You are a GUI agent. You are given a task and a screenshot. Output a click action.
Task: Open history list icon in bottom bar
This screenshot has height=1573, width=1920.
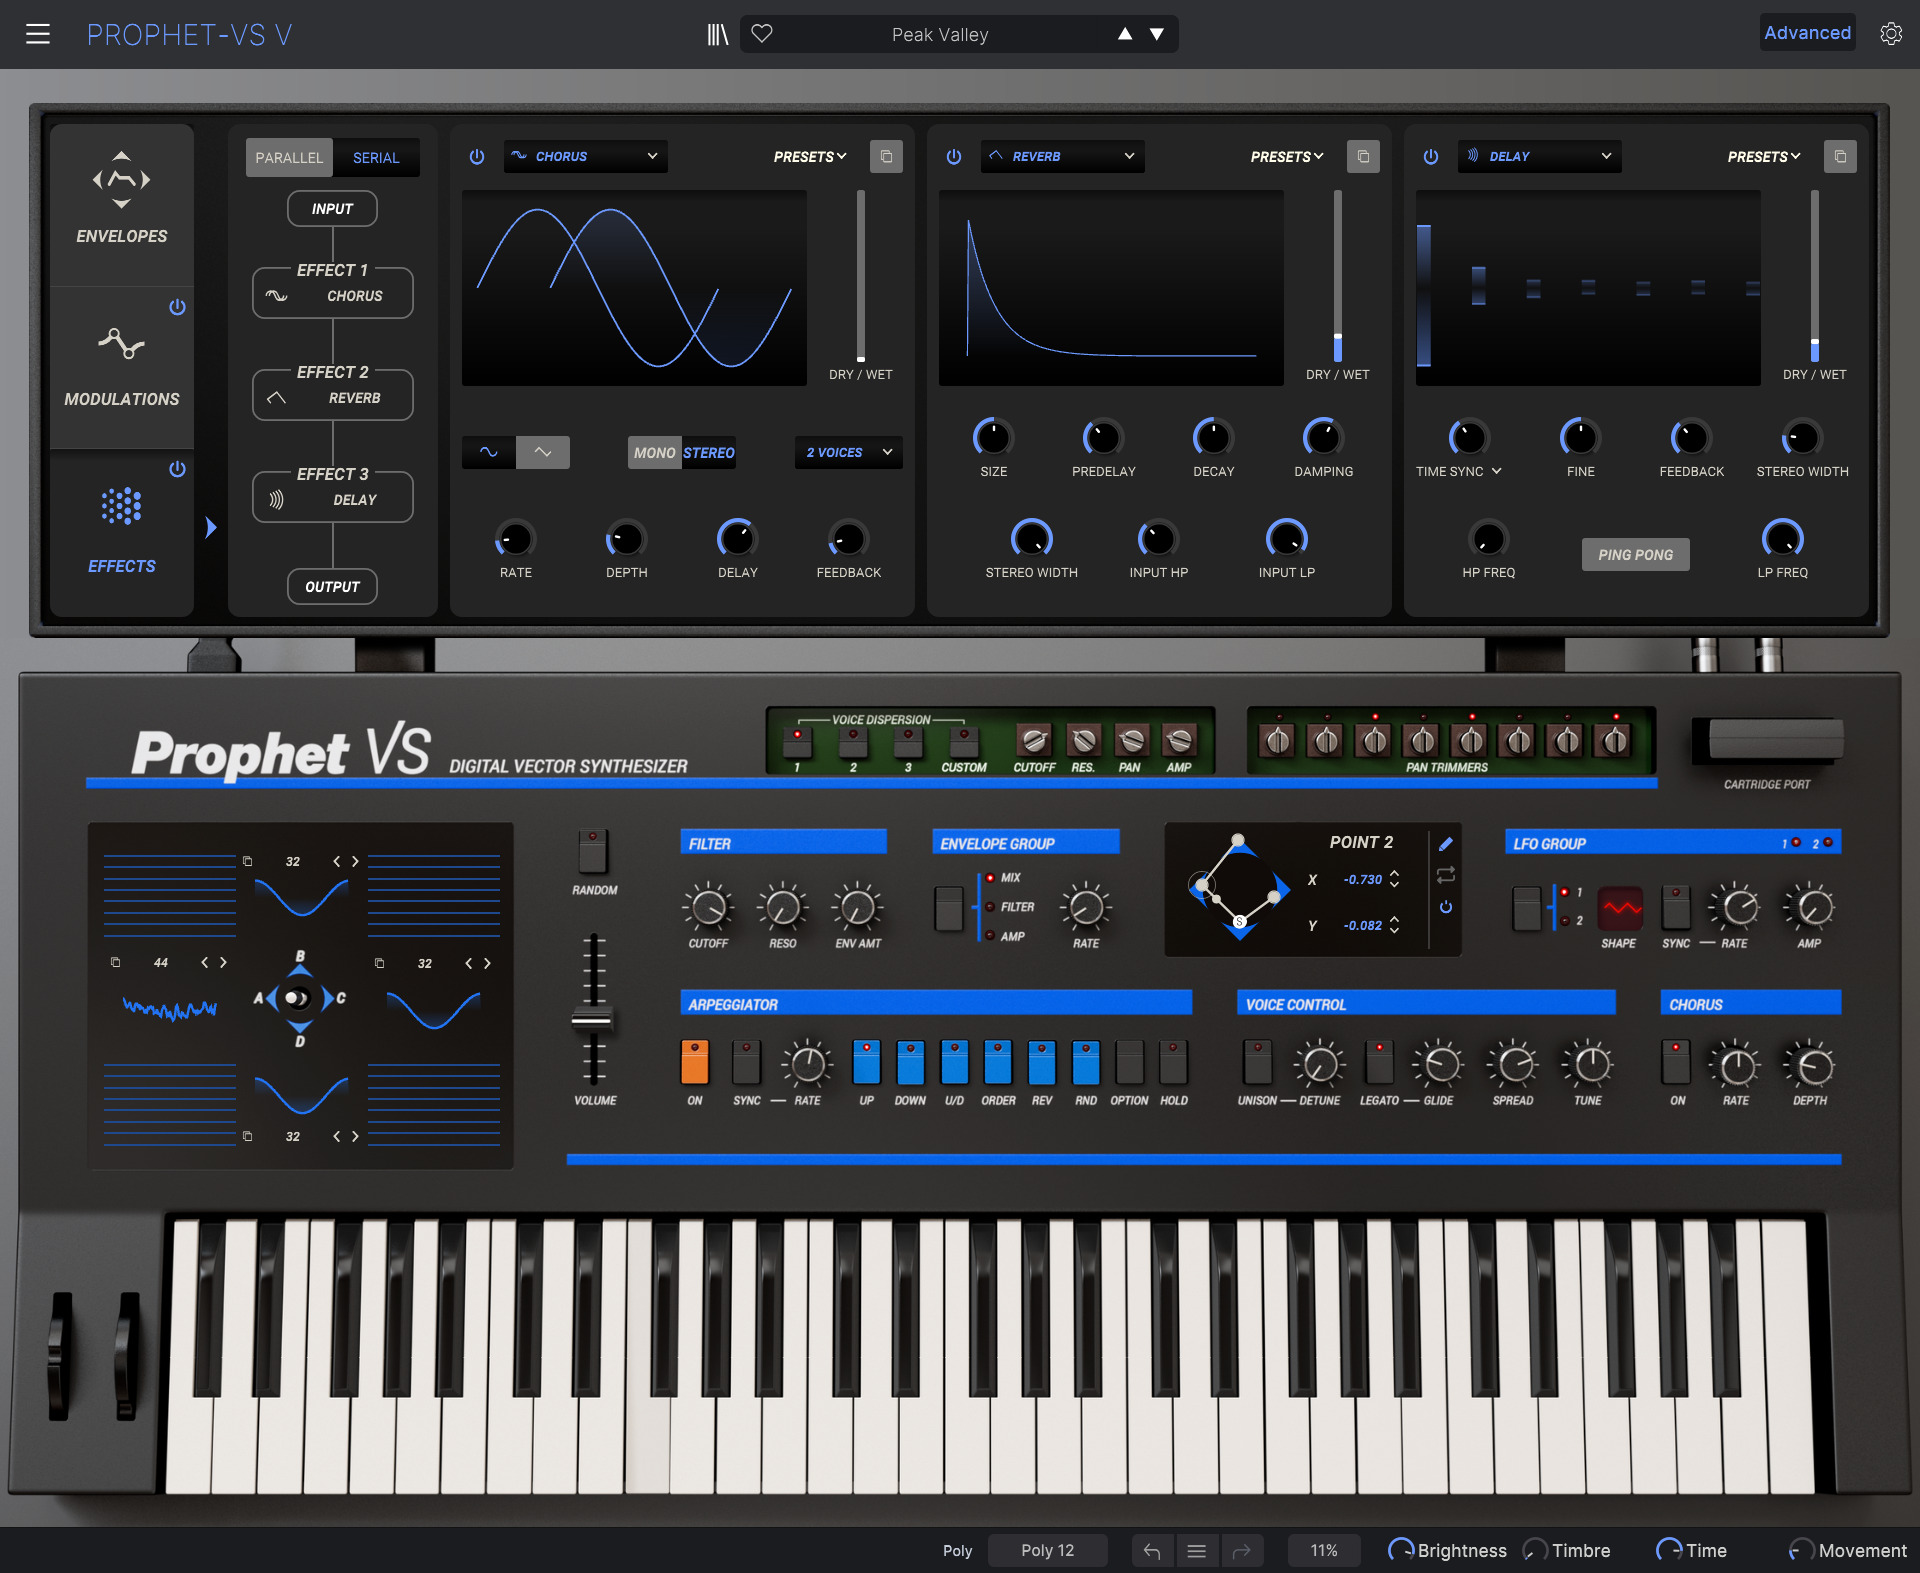coord(1197,1551)
